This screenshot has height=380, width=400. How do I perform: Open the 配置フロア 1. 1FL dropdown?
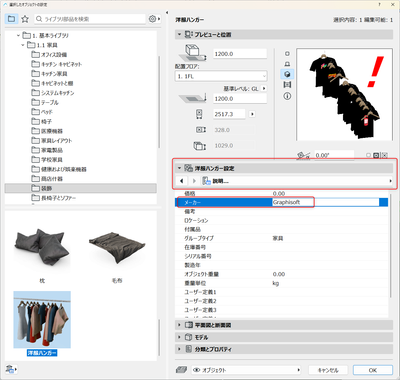point(221,76)
